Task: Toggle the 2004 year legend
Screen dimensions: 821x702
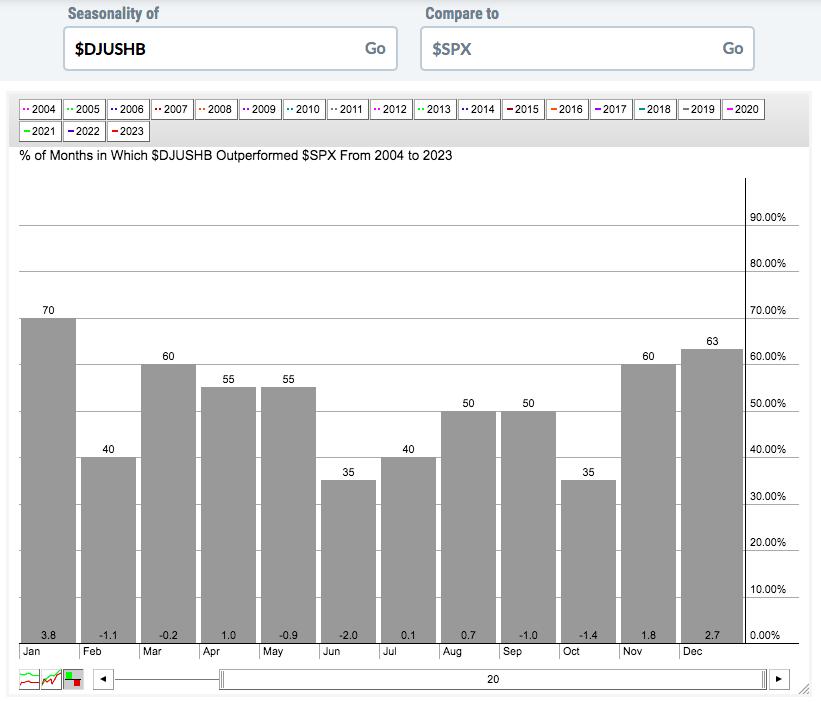Action: click(41, 109)
